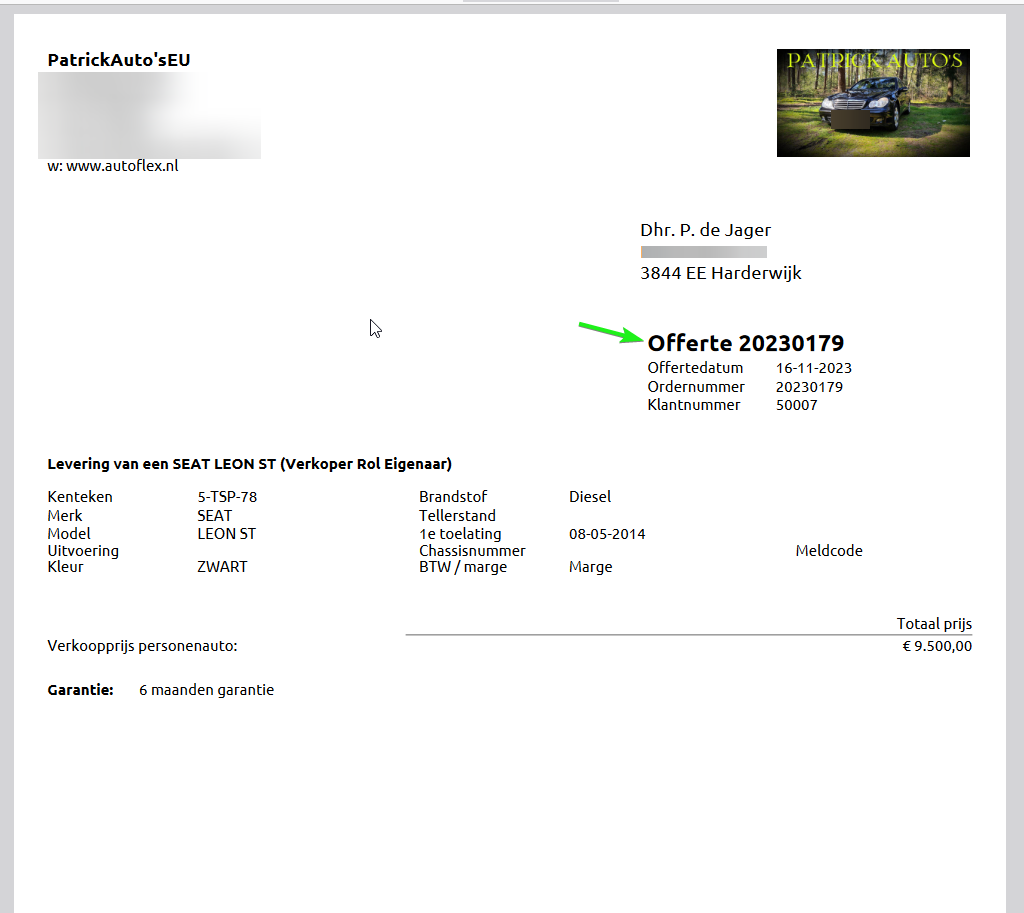The width and height of the screenshot is (1024, 913).
Task: Click the green arrow pointing to Offerte
Action: 610,332
